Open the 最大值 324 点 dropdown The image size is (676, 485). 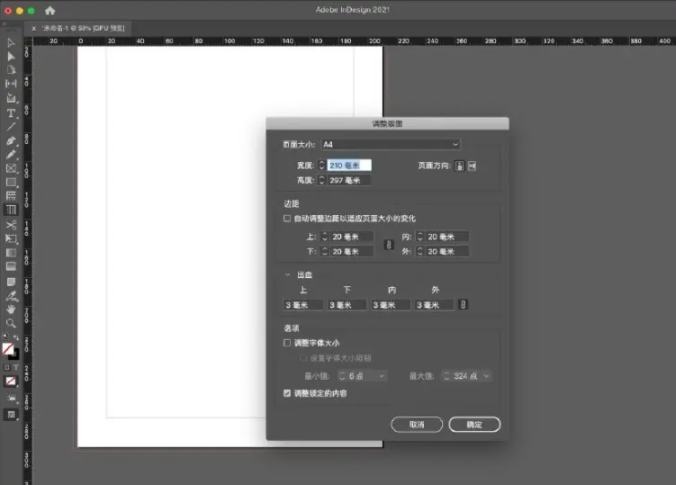[488, 376]
